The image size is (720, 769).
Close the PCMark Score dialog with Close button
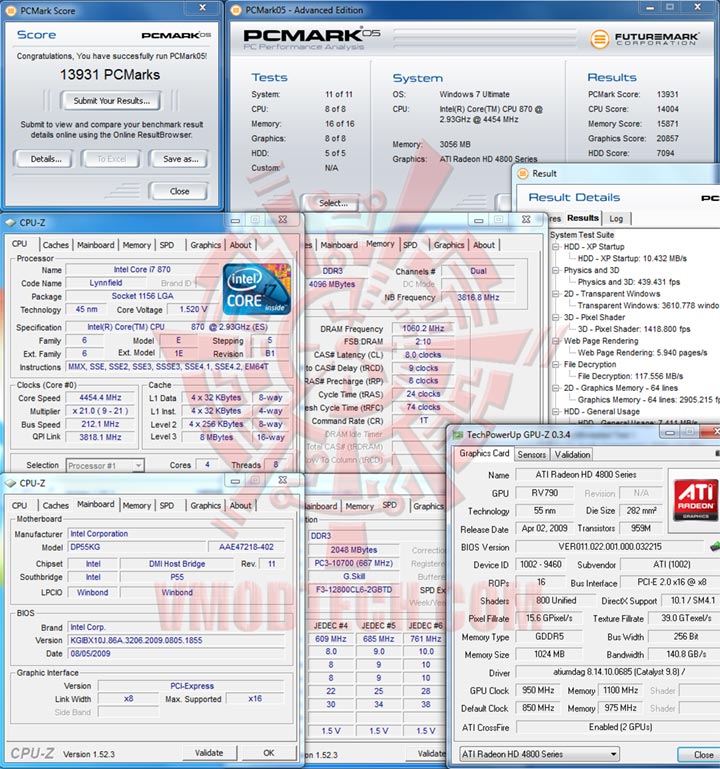(x=179, y=191)
